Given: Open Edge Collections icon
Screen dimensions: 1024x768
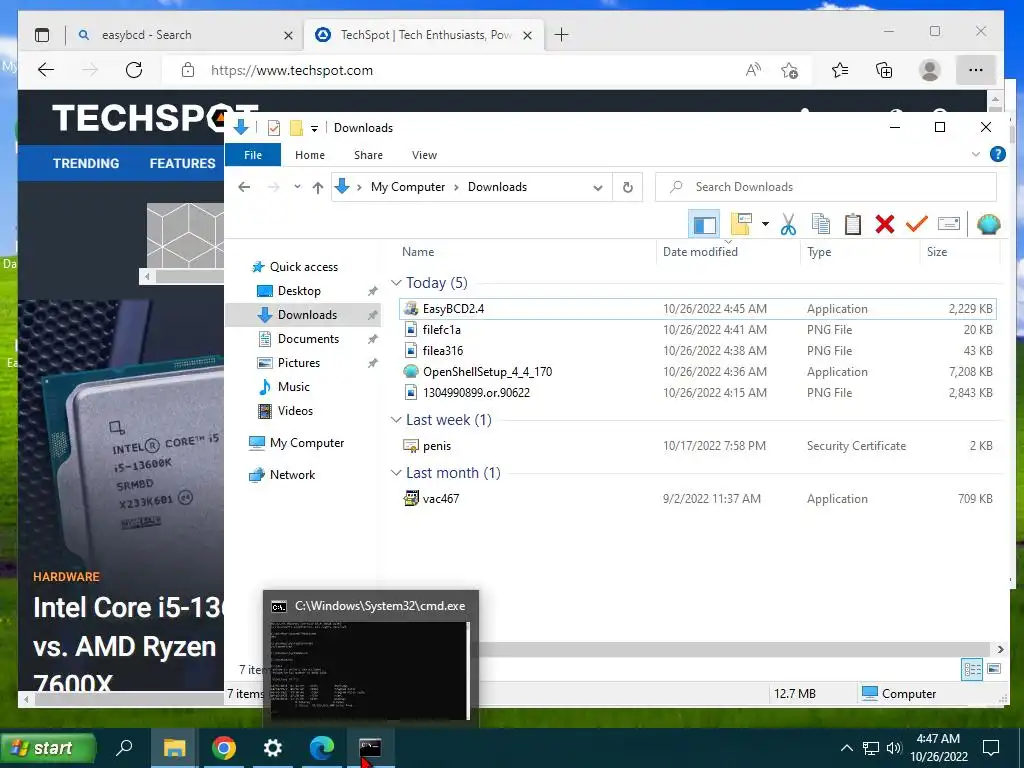Looking at the screenshot, I should [884, 70].
